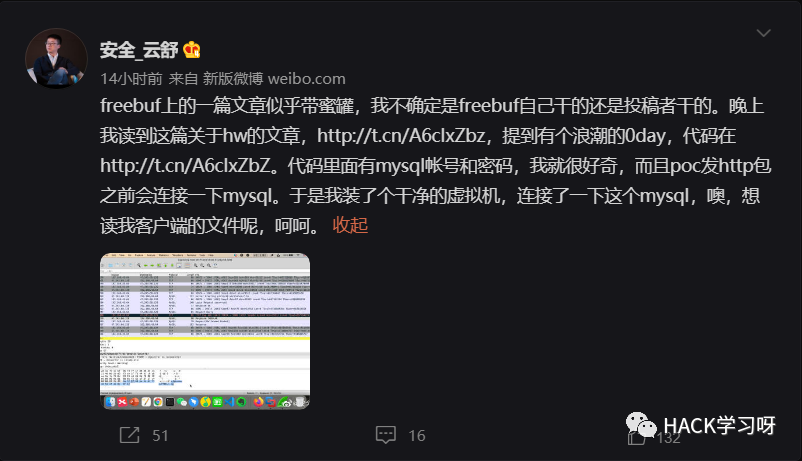802x461 pixels.
Task: Click the HACK学习呀 watermark text
Action: (720, 425)
